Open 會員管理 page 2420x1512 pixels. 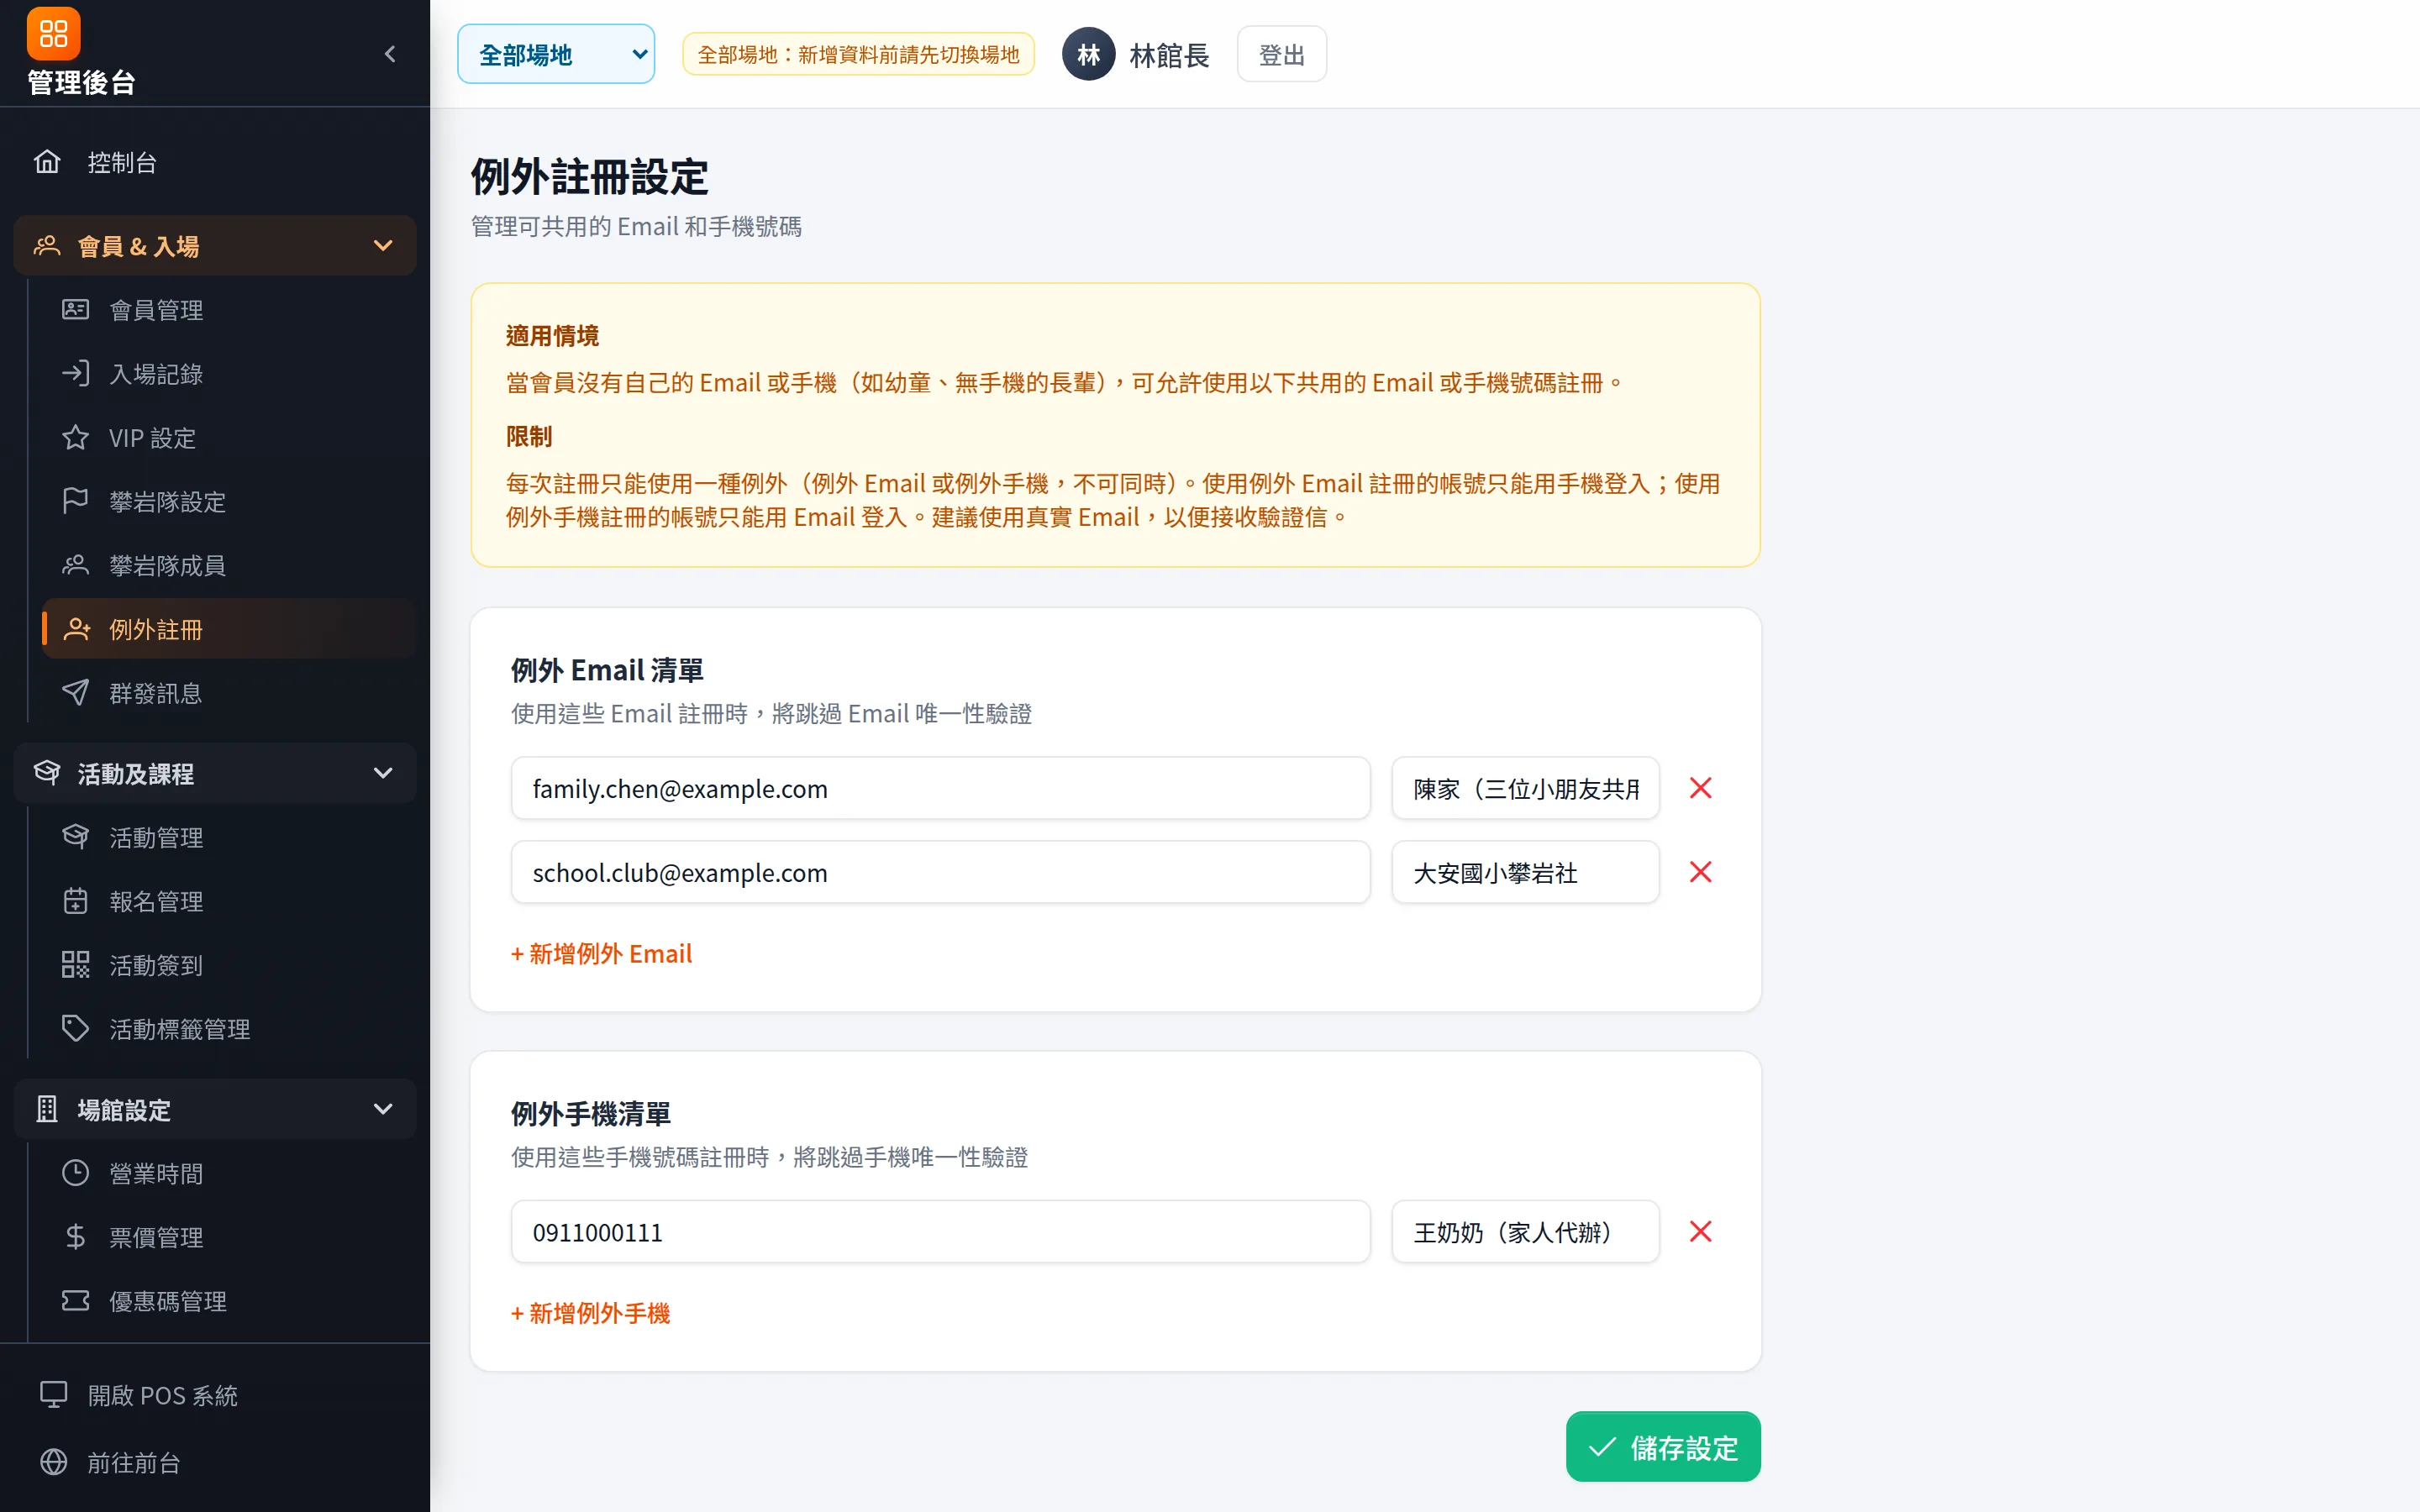coord(228,310)
